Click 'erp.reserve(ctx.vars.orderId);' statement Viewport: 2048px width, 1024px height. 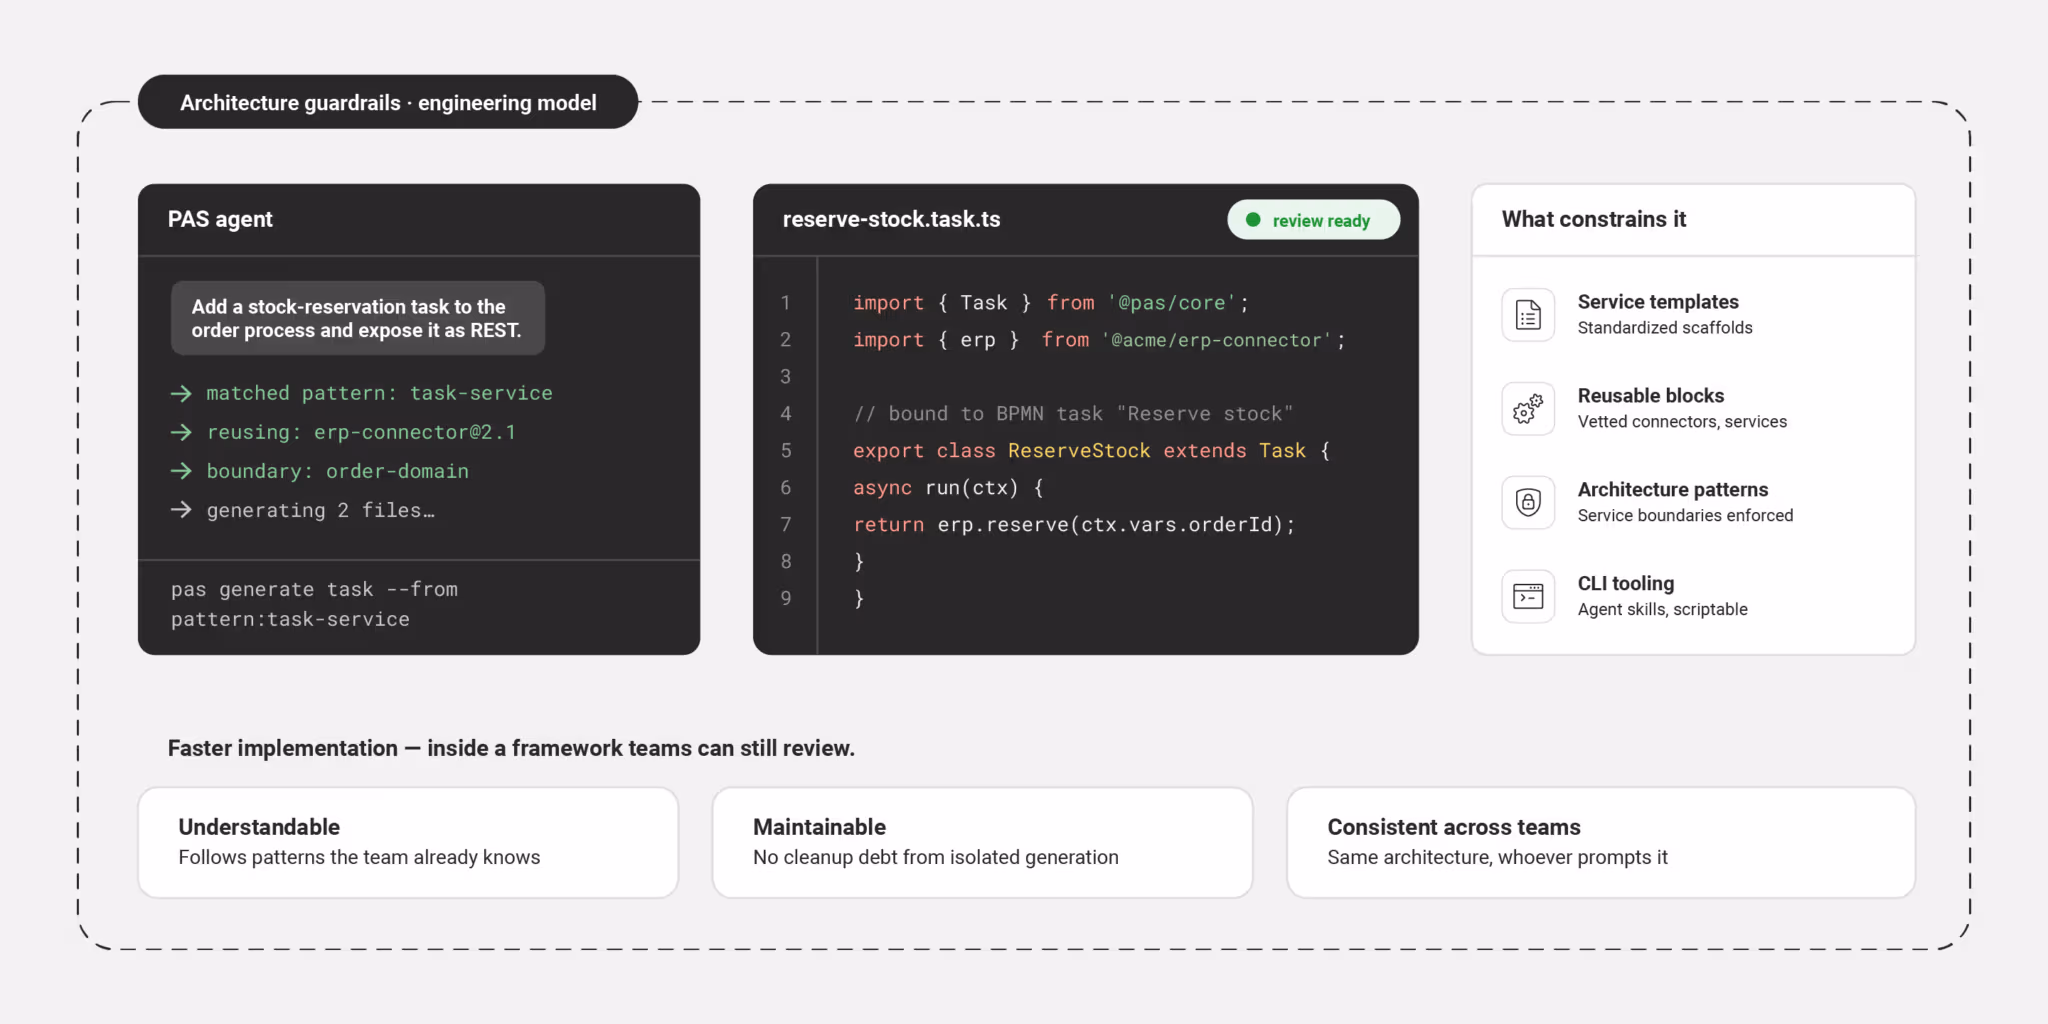(x=1116, y=525)
